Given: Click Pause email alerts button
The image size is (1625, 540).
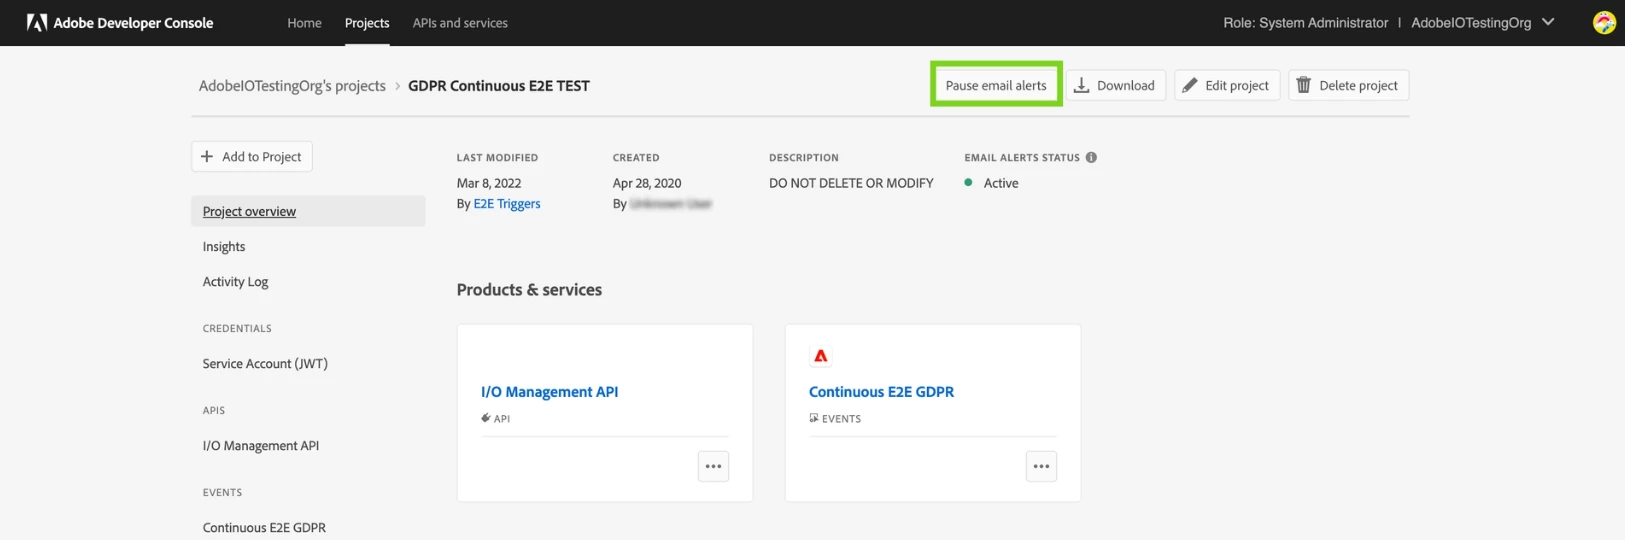Looking at the screenshot, I should tap(996, 85).
